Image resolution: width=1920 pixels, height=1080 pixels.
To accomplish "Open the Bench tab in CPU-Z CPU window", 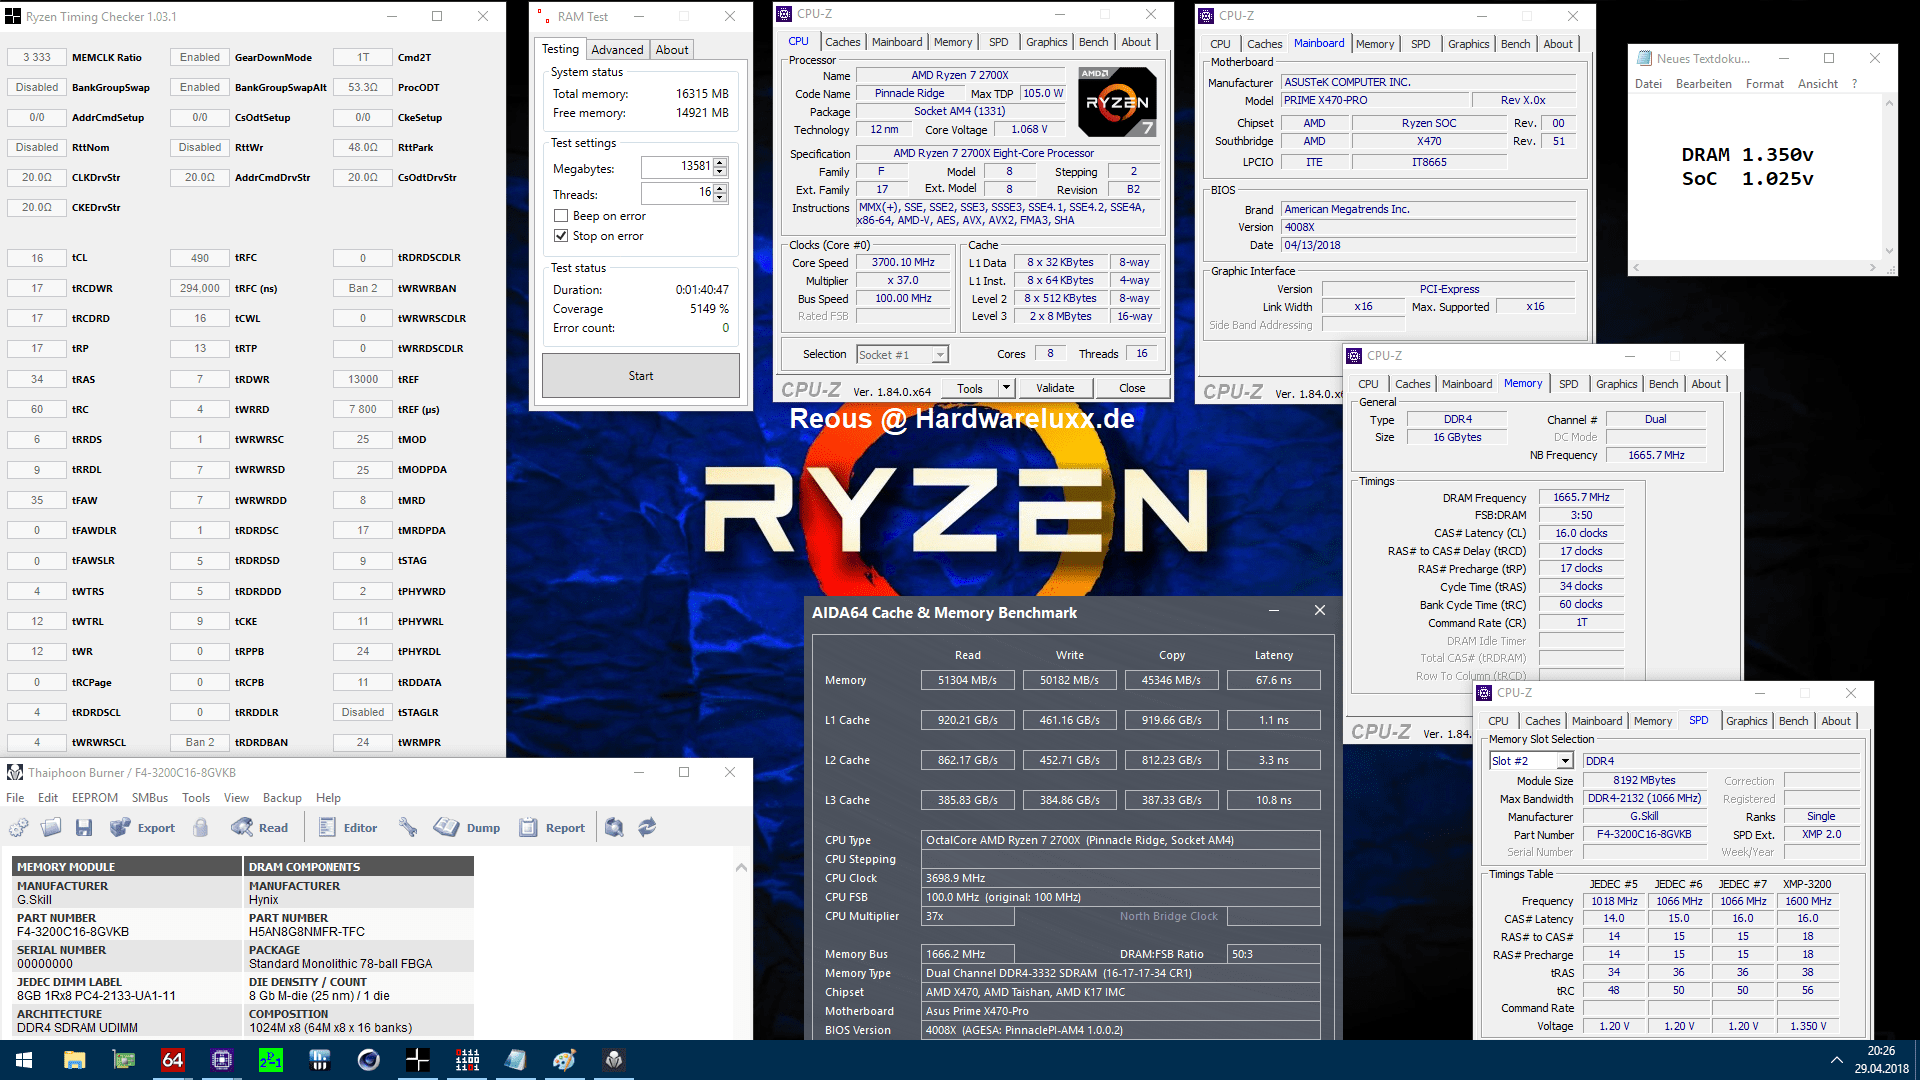I will pos(1093,42).
